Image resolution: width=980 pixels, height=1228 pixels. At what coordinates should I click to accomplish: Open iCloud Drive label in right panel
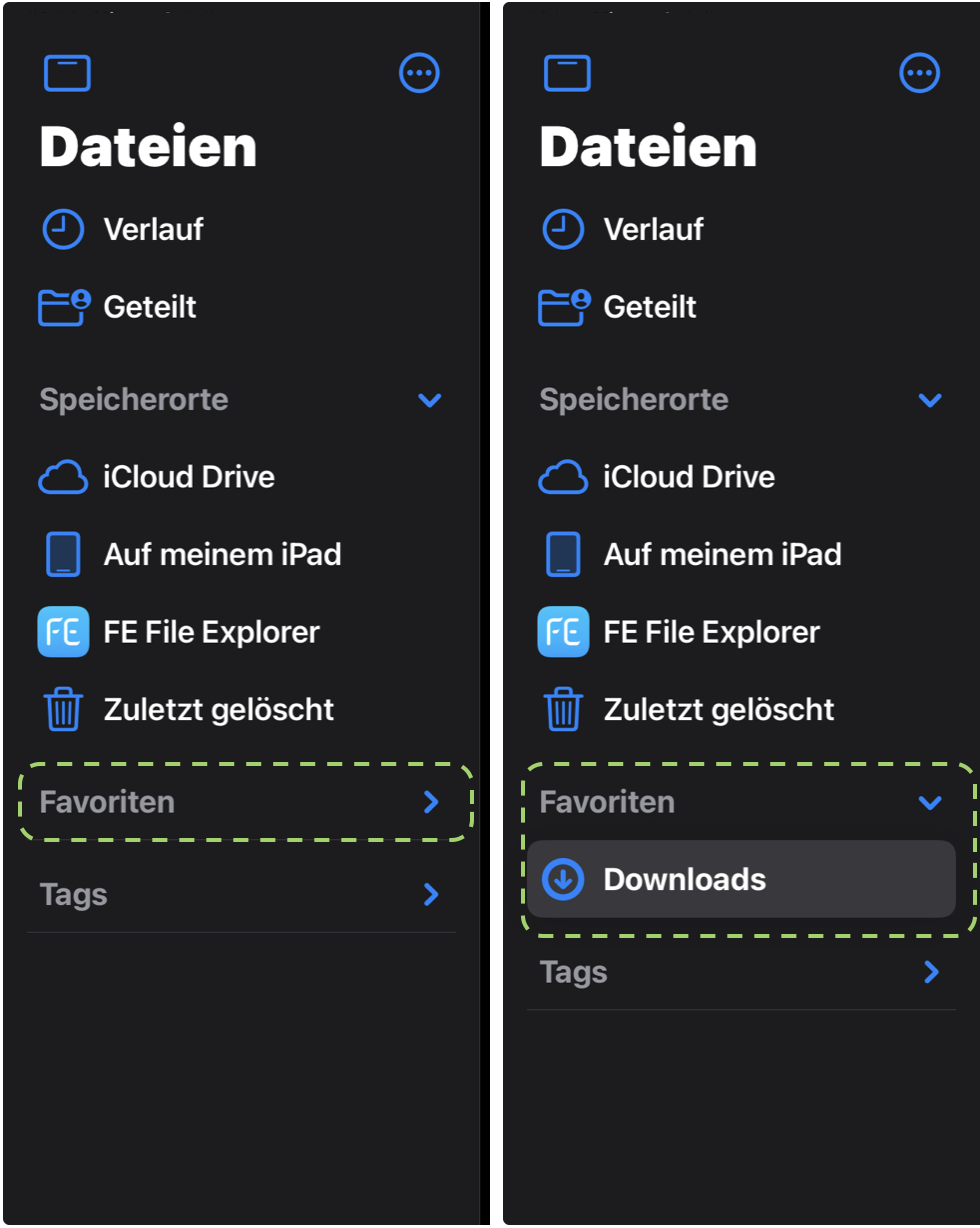pos(689,477)
